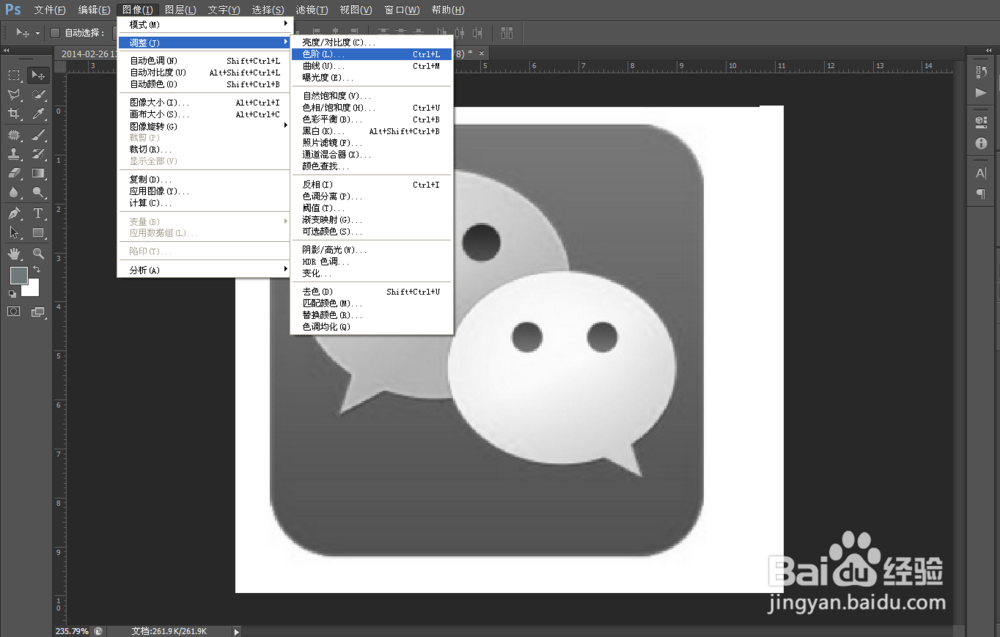Viewport: 1000px width, 637px height.
Task: Select the Gradient tool
Action: 38,173
